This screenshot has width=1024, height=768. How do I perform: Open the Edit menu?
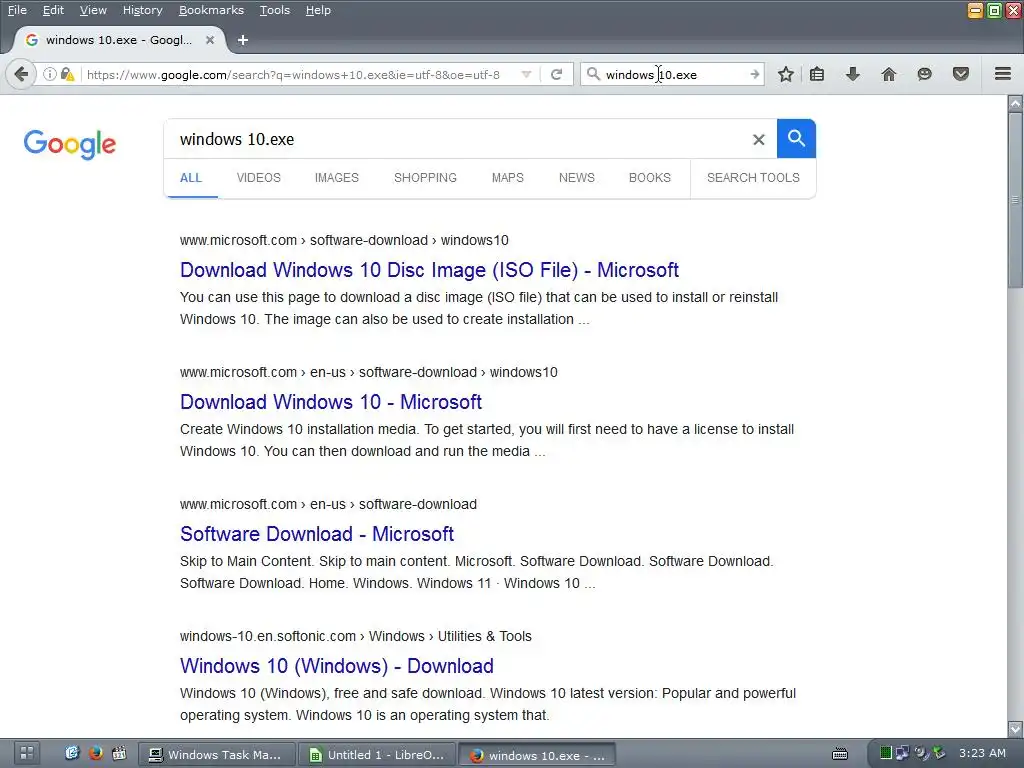pyautogui.click(x=53, y=10)
